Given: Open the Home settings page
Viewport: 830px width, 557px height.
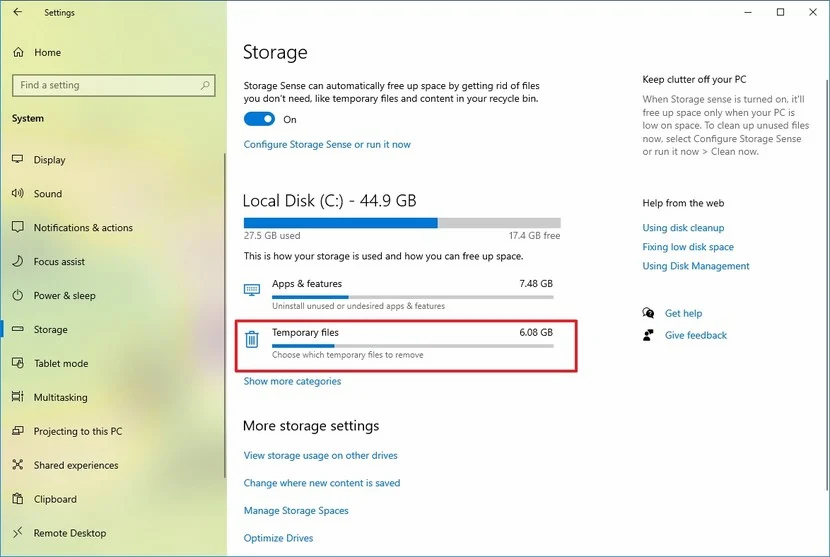Looking at the screenshot, I should coord(47,52).
